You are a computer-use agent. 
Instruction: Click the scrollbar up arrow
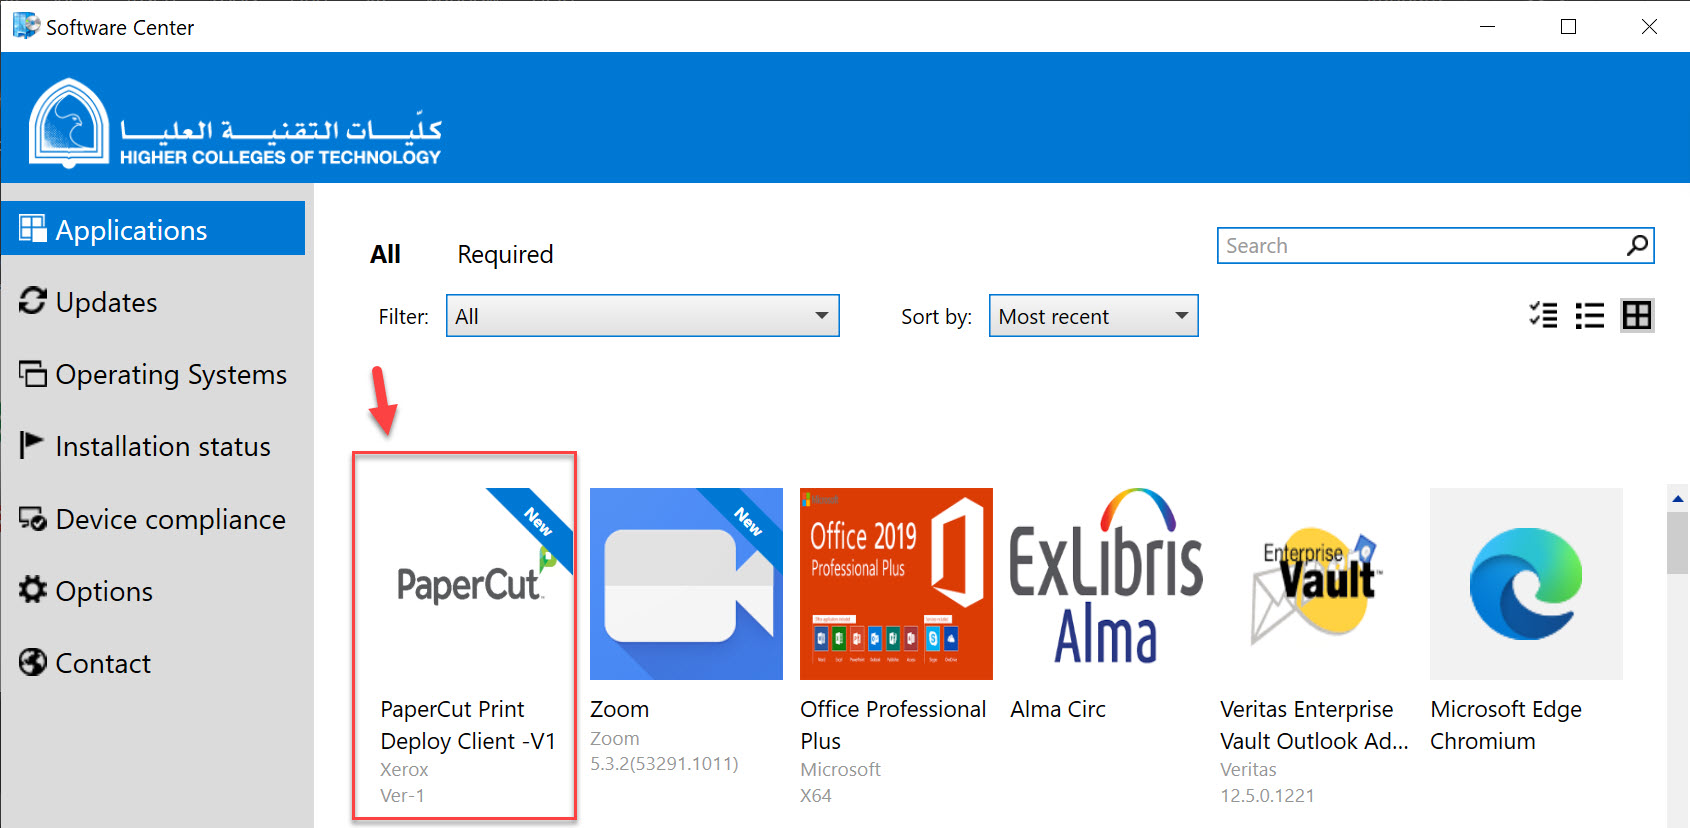point(1678,497)
